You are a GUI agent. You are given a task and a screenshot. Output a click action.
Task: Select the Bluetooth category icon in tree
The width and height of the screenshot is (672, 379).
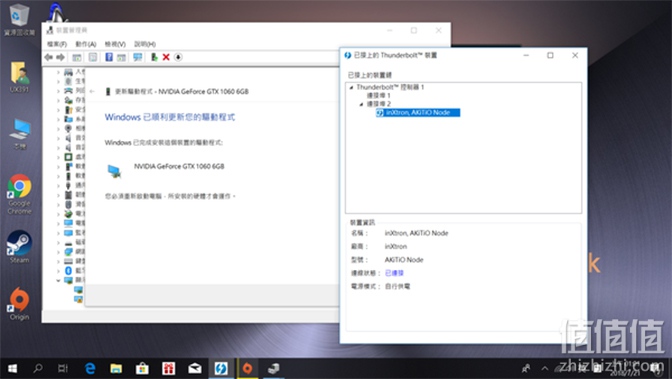[x=68, y=271]
